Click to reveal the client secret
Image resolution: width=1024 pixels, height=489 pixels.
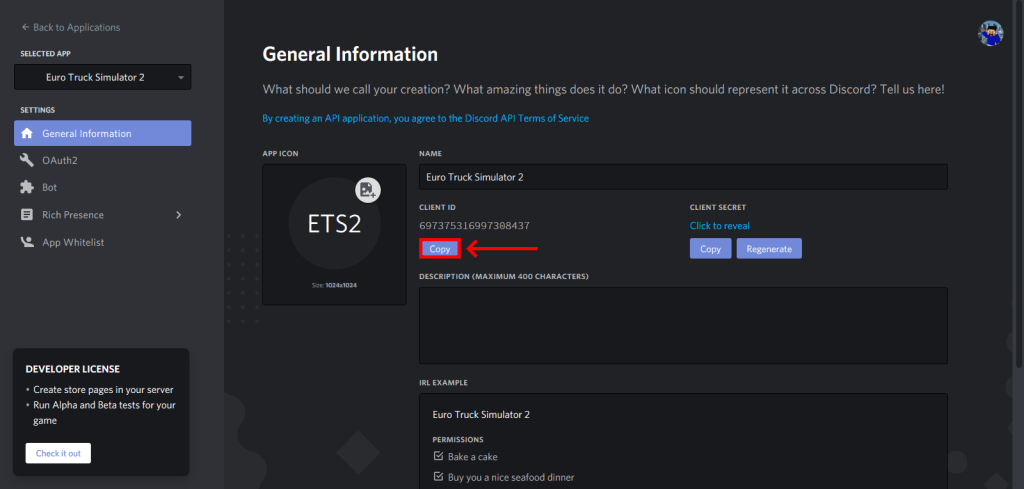[719, 226]
